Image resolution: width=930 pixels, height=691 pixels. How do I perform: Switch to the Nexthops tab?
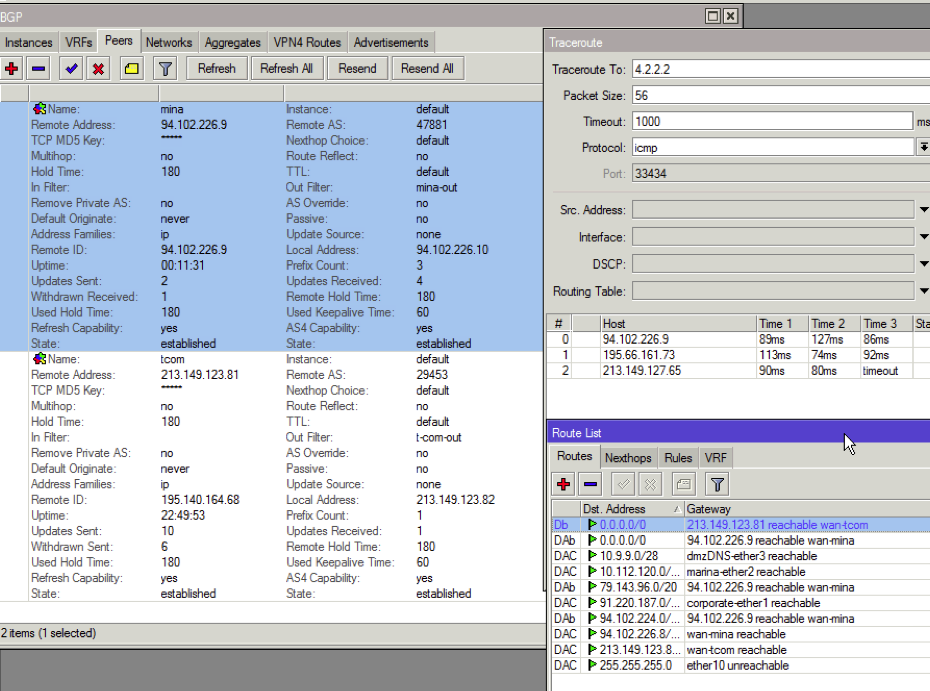[x=628, y=457]
